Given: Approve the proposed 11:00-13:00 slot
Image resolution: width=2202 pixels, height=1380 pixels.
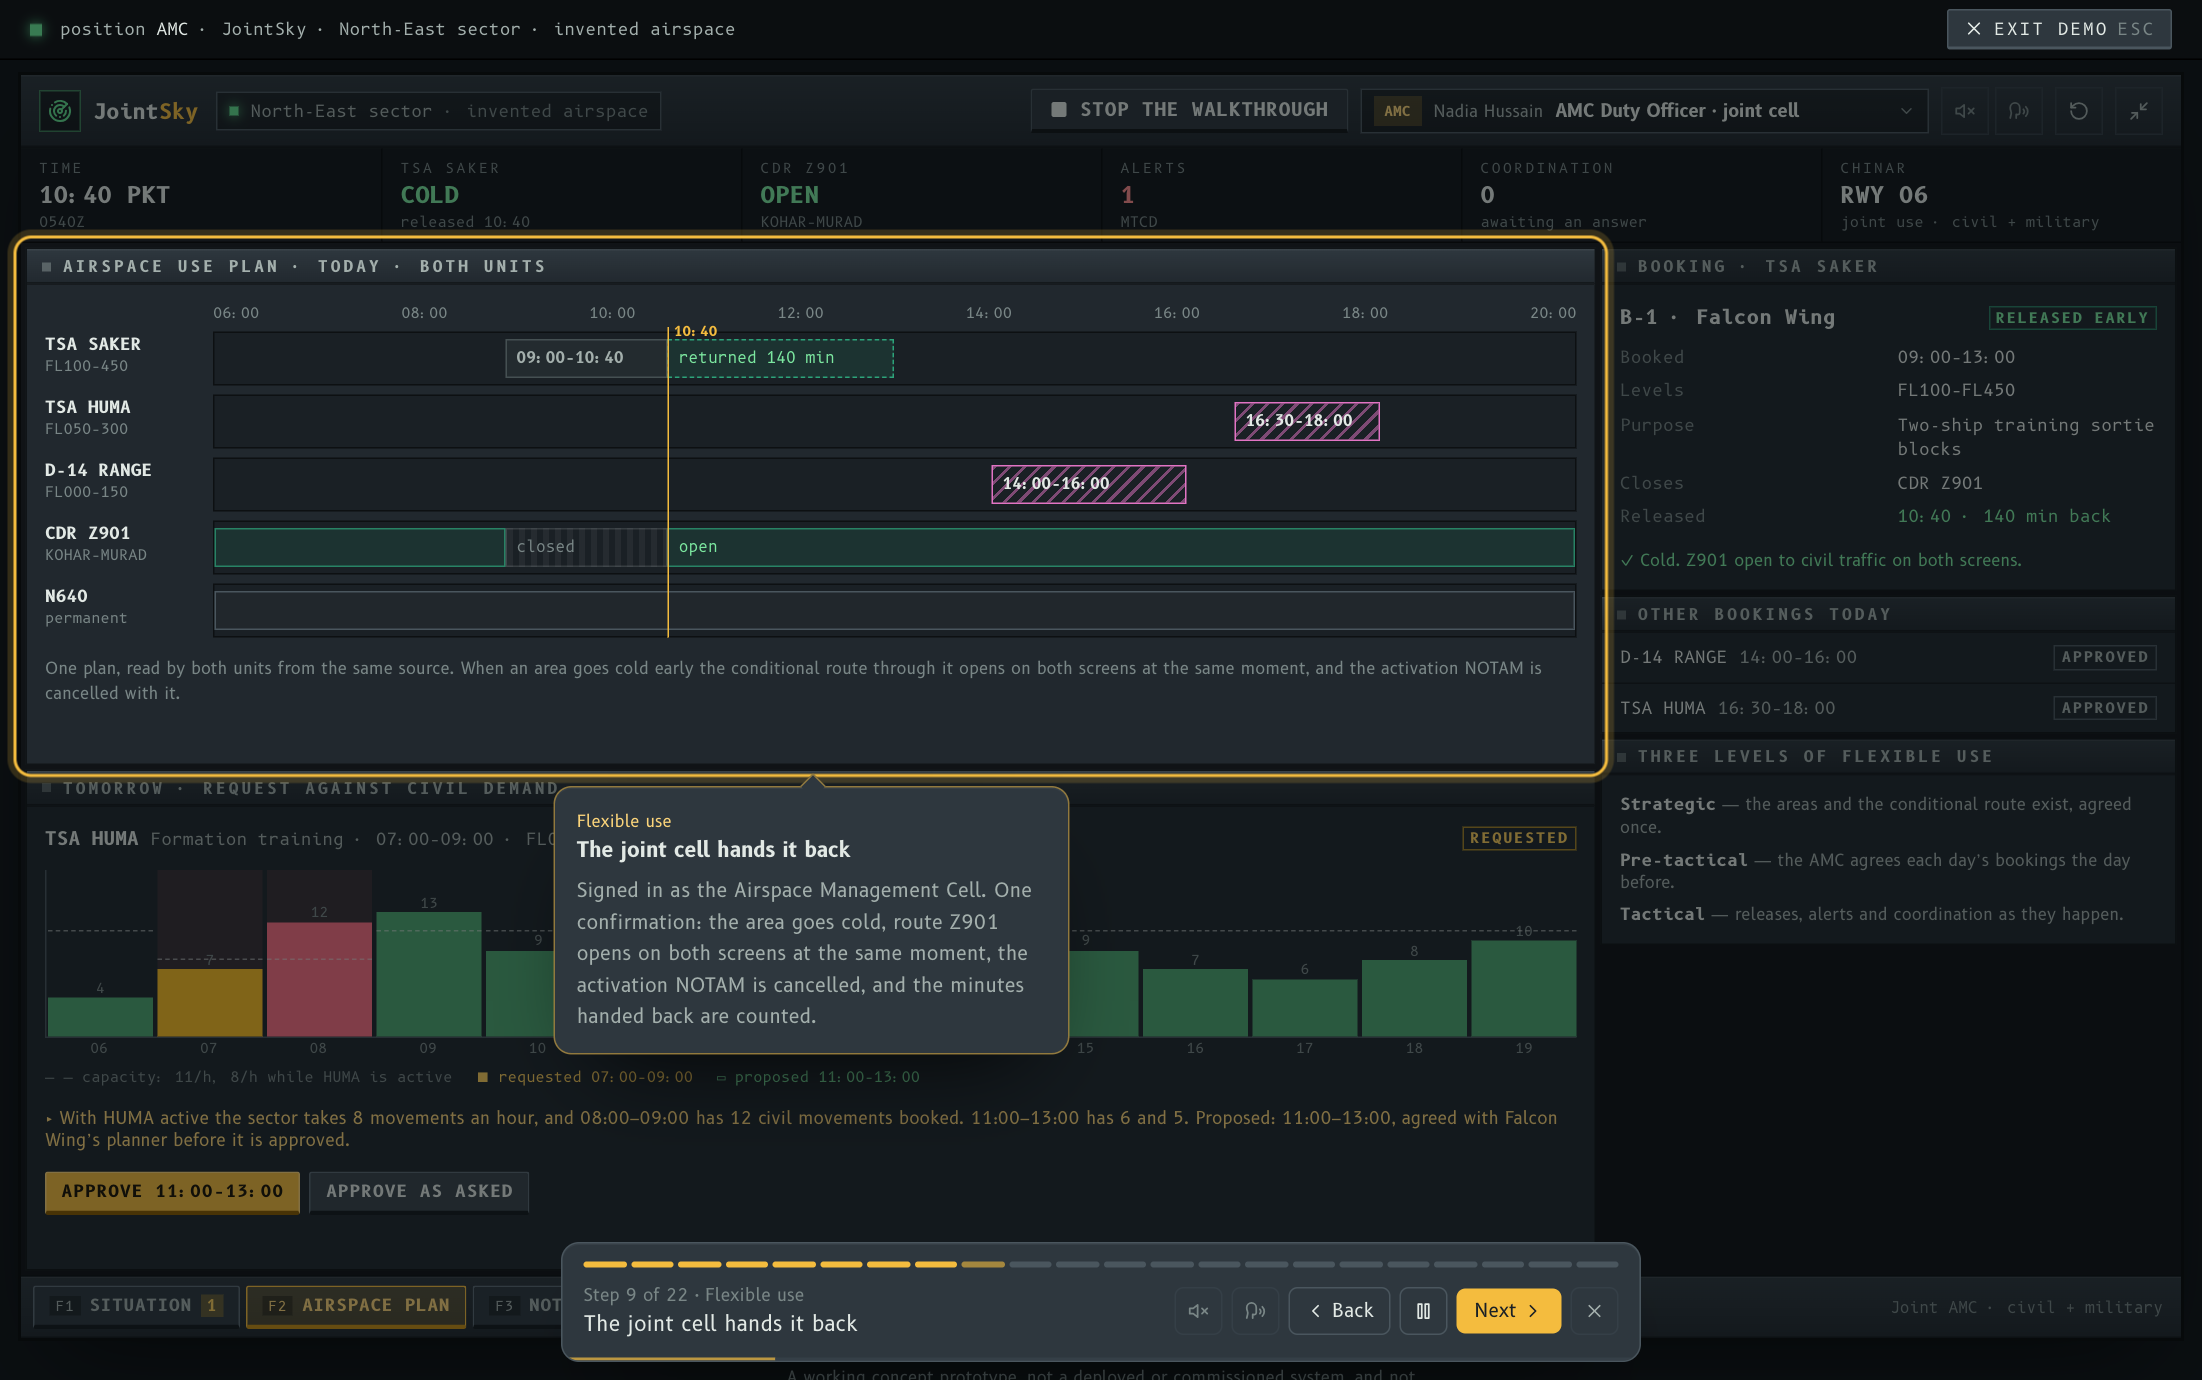Looking at the screenshot, I should [172, 1191].
